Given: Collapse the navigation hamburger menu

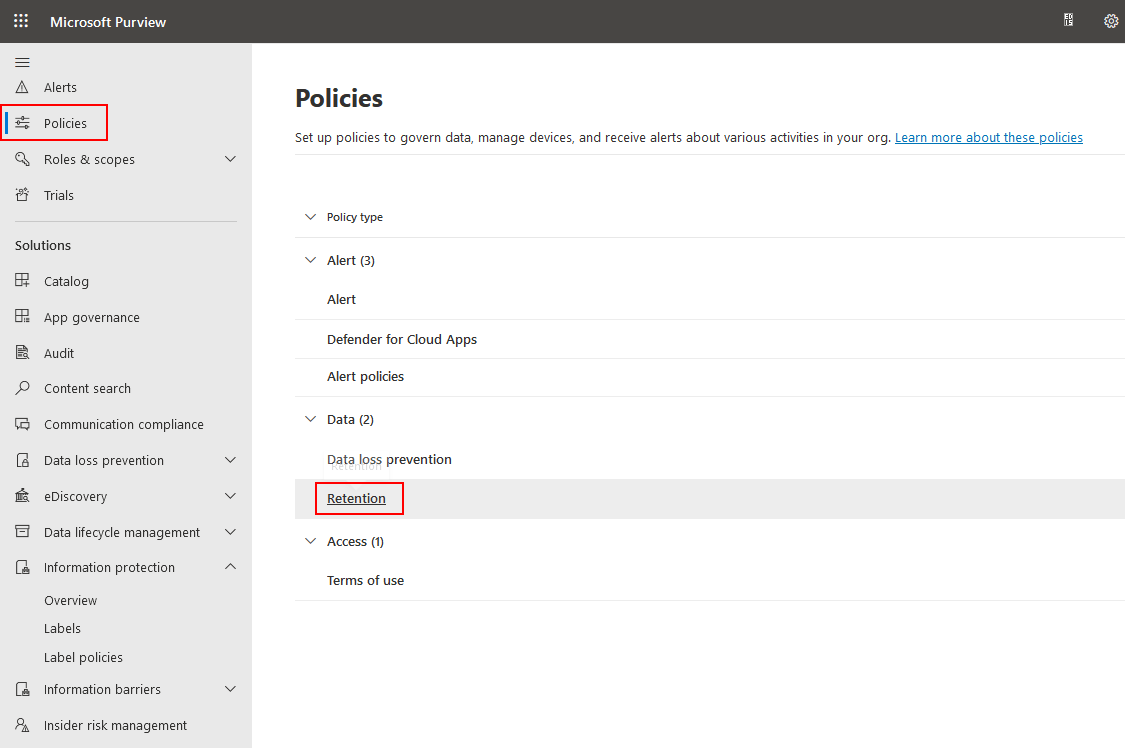Looking at the screenshot, I should [22, 62].
